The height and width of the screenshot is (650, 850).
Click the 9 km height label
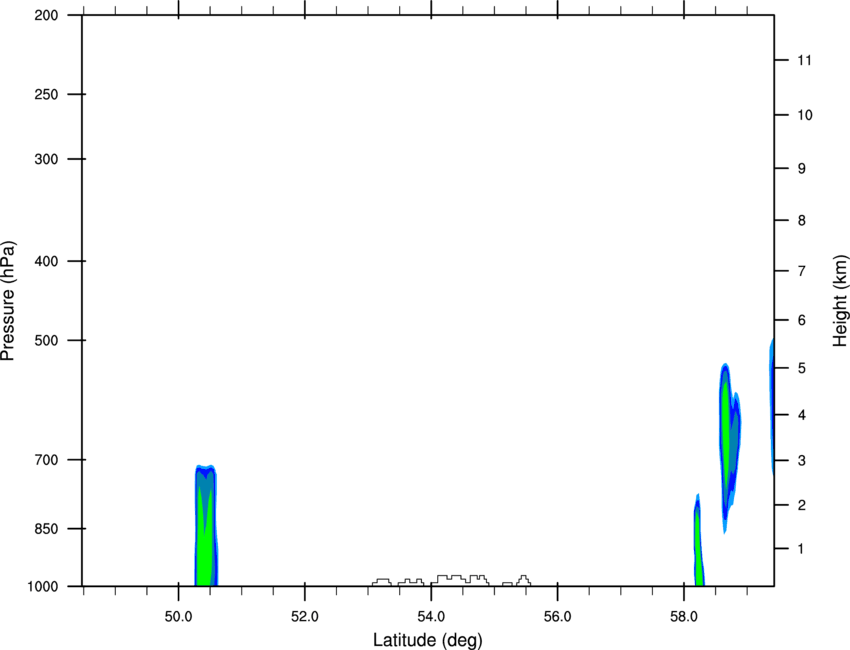(801, 169)
